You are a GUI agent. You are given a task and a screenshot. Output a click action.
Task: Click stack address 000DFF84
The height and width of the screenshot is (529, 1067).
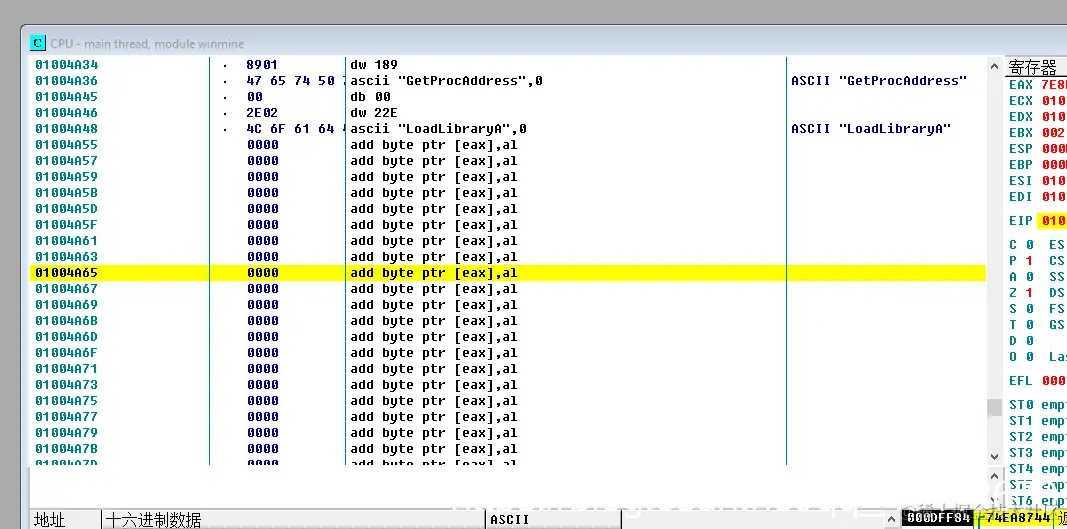click(939, 519)
